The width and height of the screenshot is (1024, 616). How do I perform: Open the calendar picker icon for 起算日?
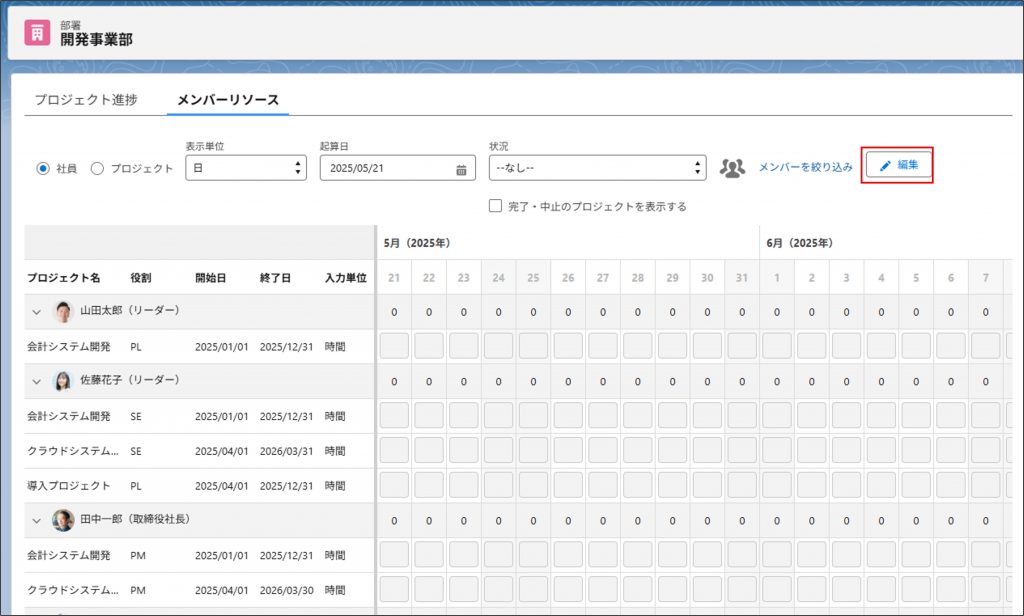[461, 169]
